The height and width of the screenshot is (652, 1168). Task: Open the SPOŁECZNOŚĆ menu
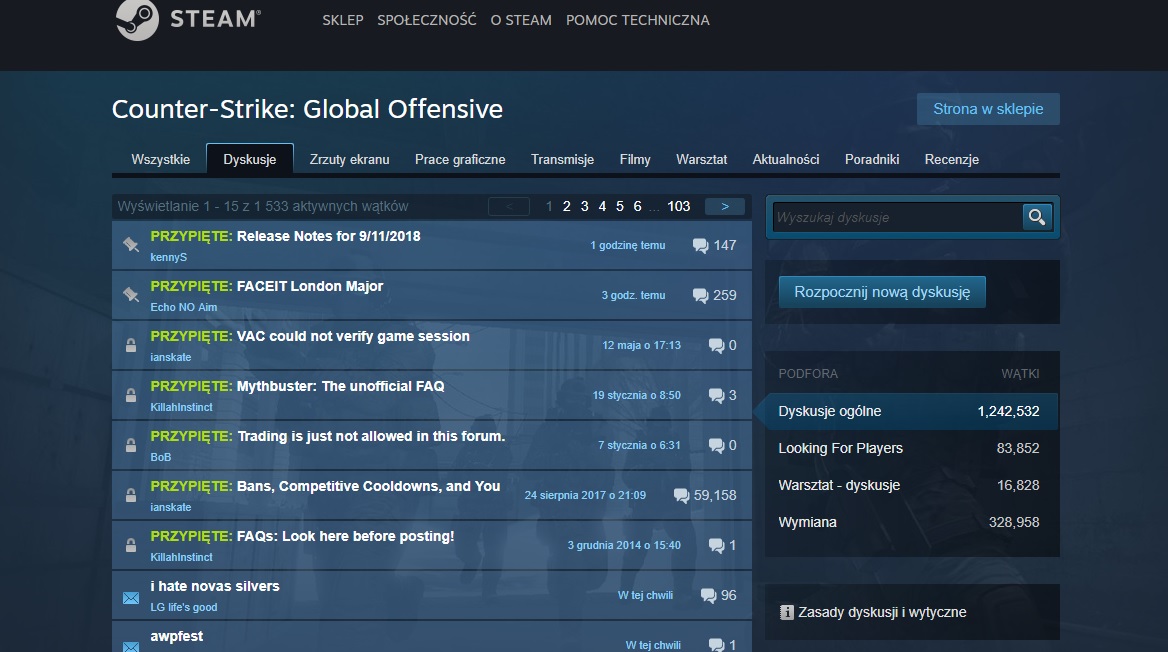[x=427, y=20]
